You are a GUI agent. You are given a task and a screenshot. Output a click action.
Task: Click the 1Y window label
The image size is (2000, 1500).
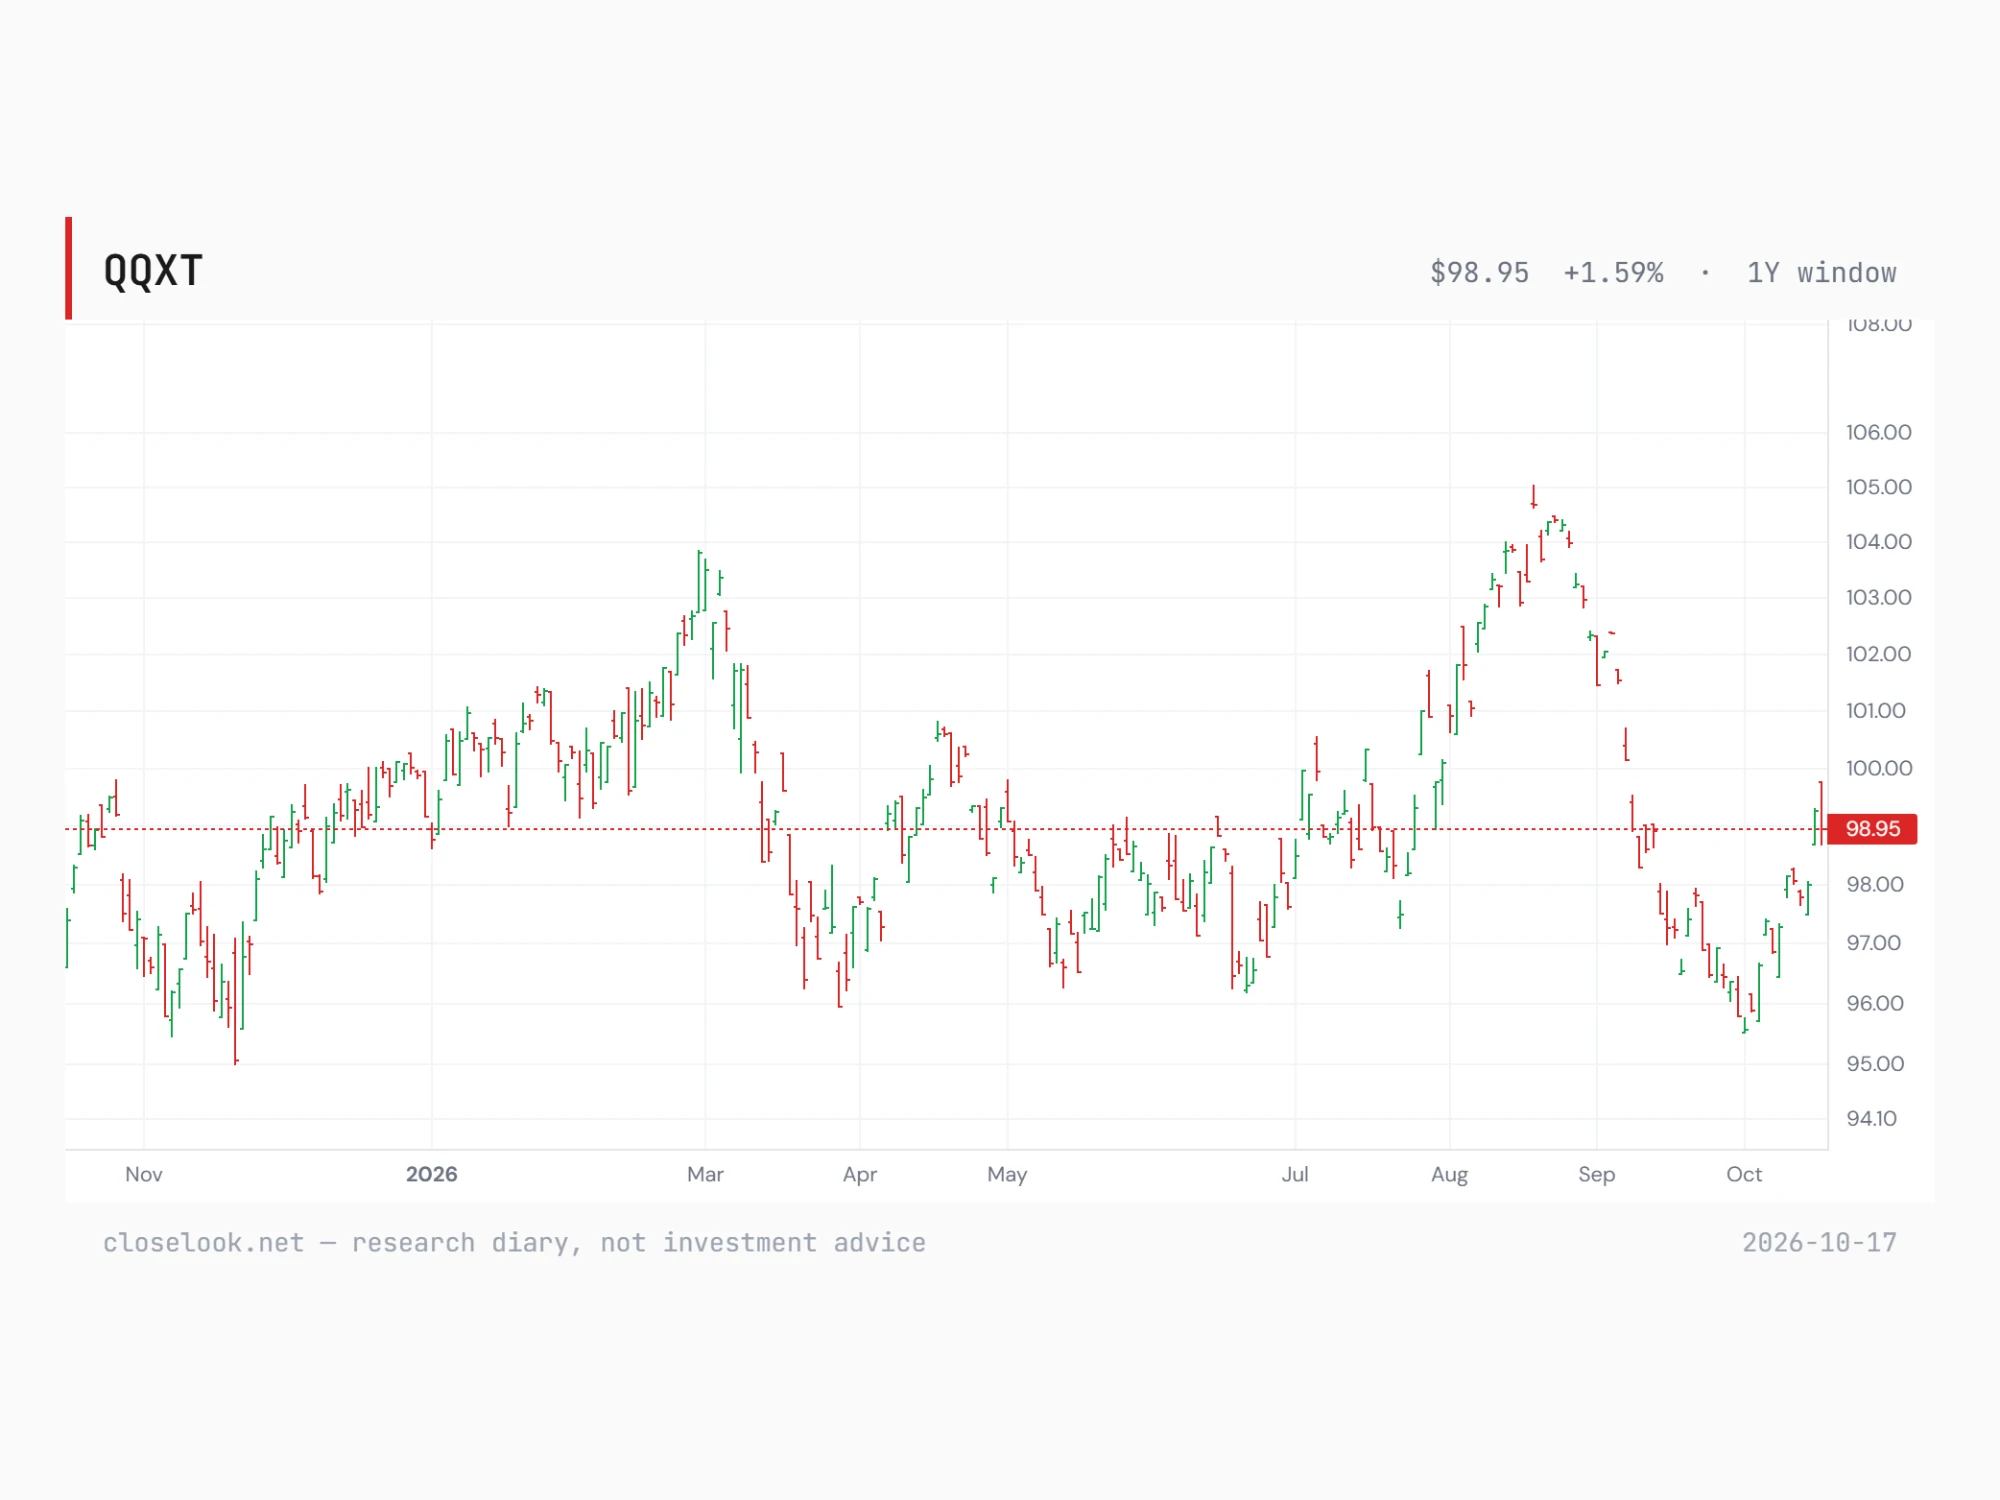coord(1821,273)
